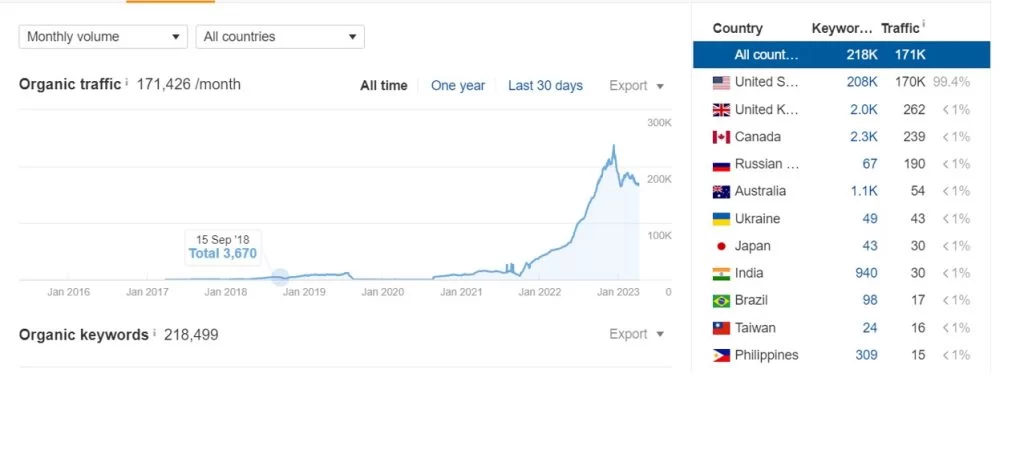Select the All countries highlighted row
Screen dimensions: 1024x467
click(841, 55)
